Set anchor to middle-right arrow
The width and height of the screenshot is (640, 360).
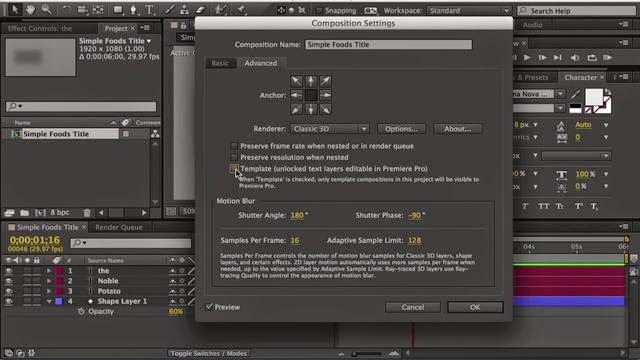pos(325,96)
